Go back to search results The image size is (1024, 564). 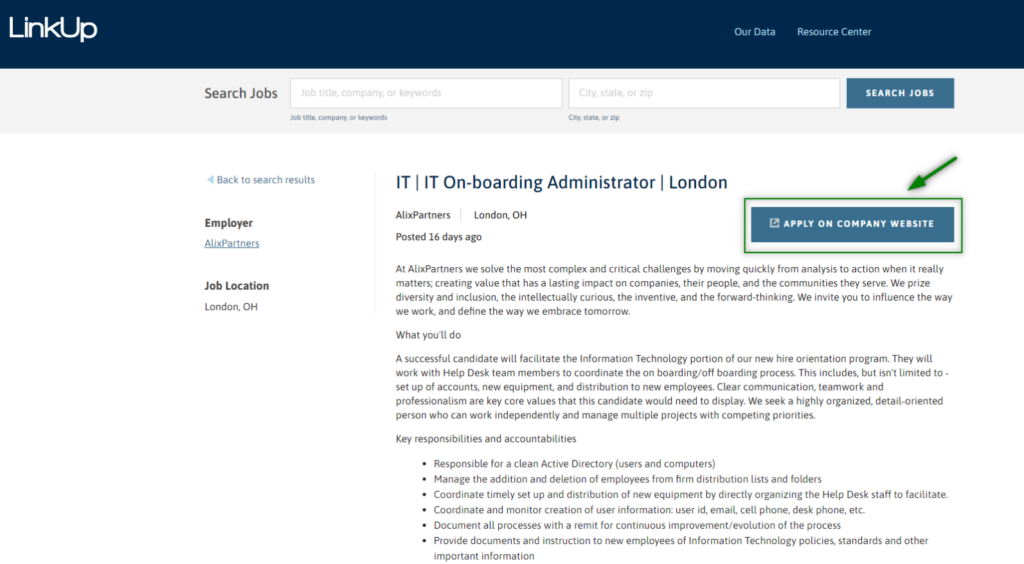click(265, 180)
